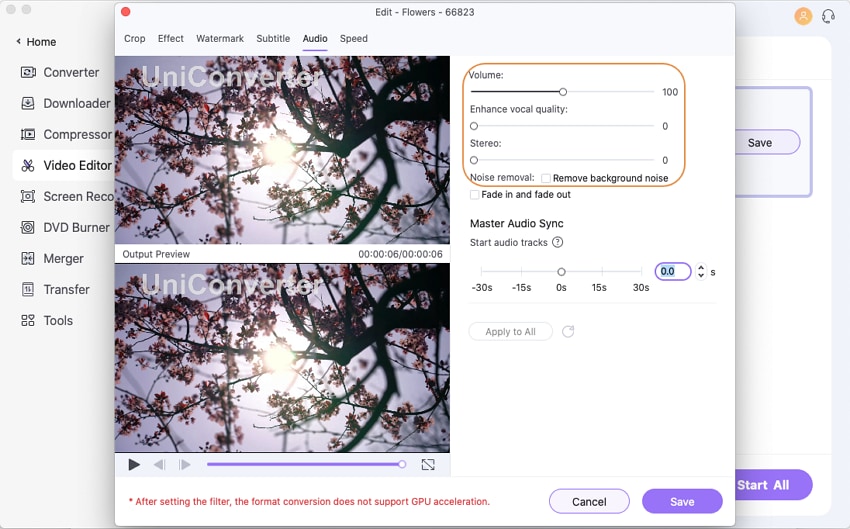
Task: Switch to the Crop tab
Action: (134, 38)
